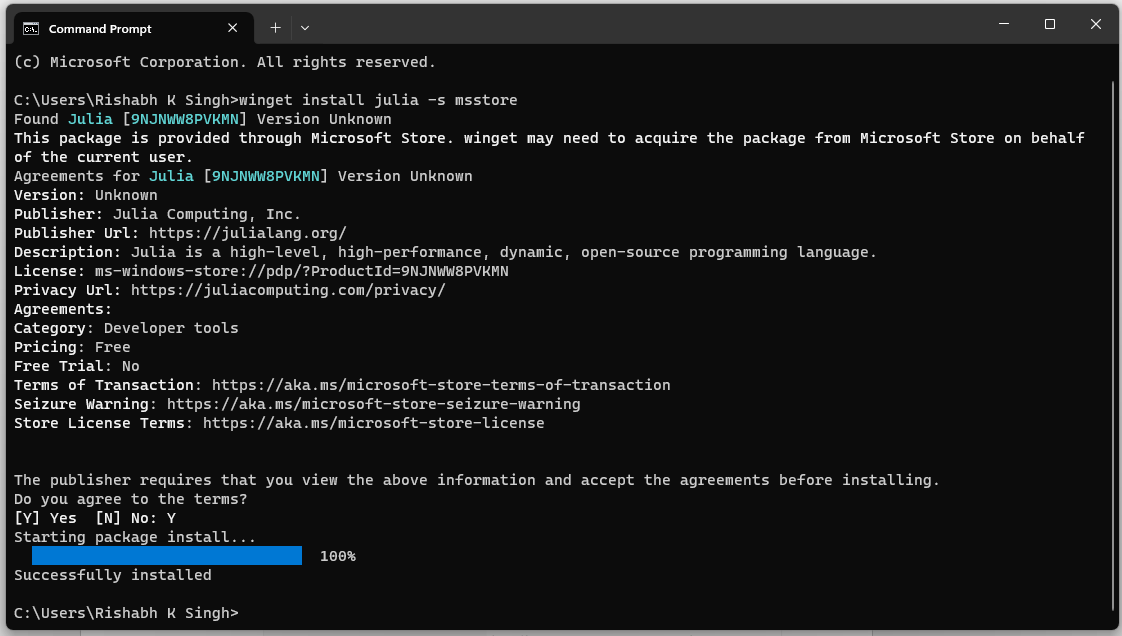This screenshot has height=636, width=1122.
Task: Click the winget install julia command text
Action: tap(378, 100)
